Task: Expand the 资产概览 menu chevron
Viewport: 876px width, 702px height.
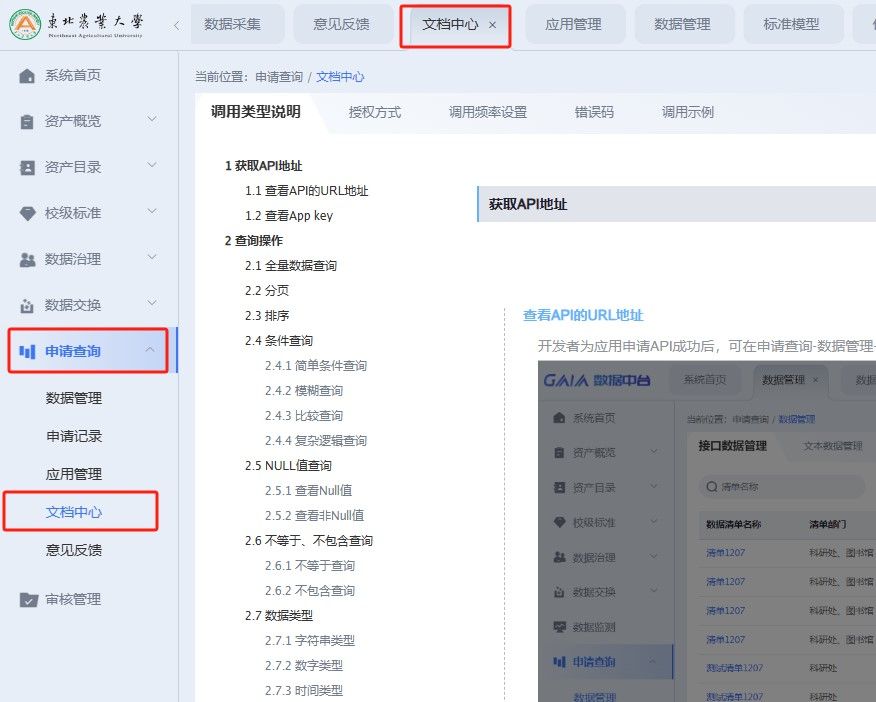Action: (x=152, y=121)
